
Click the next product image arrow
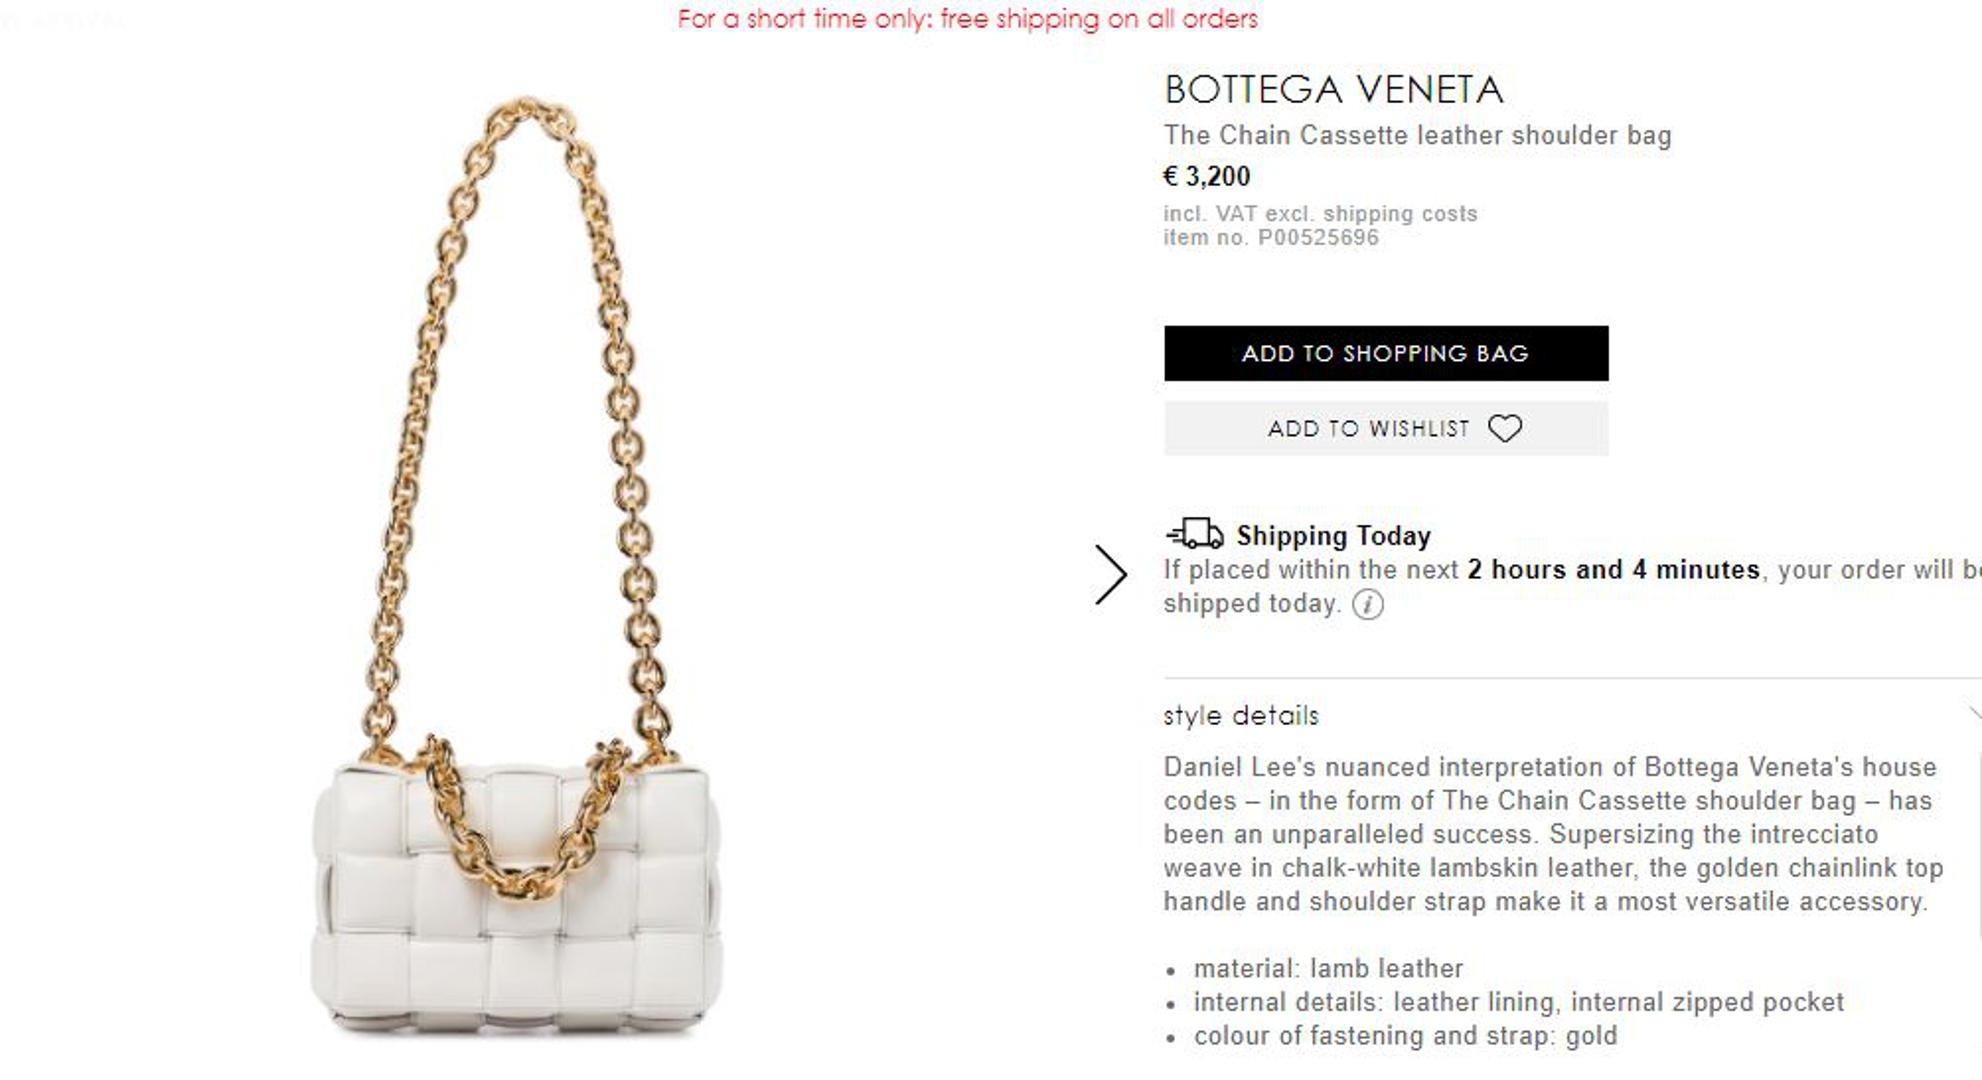coord(1110,575)
